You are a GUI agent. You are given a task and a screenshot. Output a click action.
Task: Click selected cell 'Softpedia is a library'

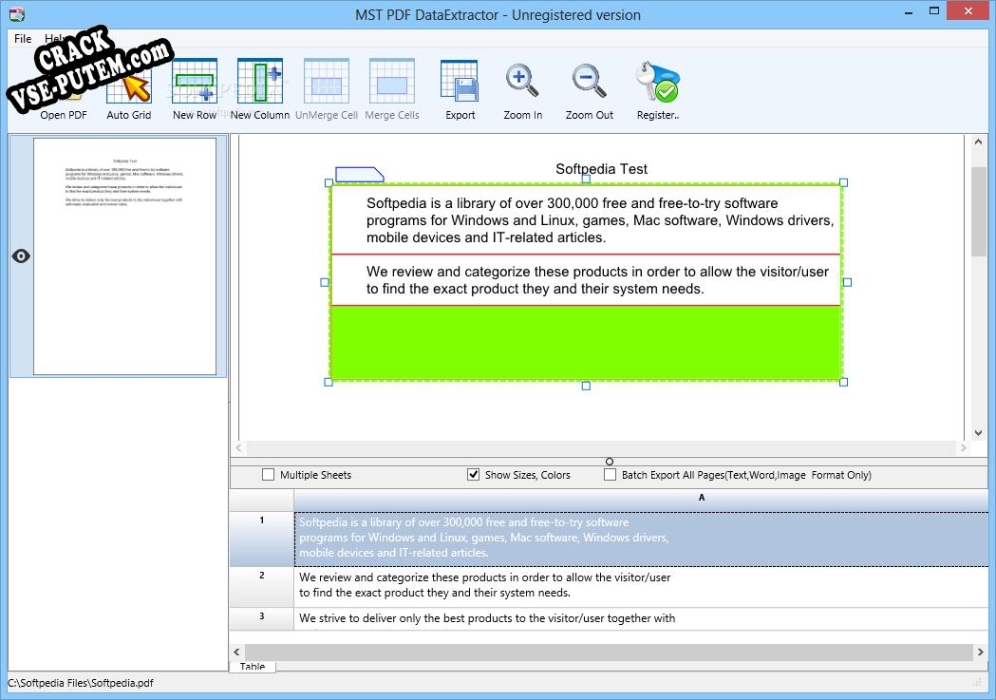[x=641, y=539]
